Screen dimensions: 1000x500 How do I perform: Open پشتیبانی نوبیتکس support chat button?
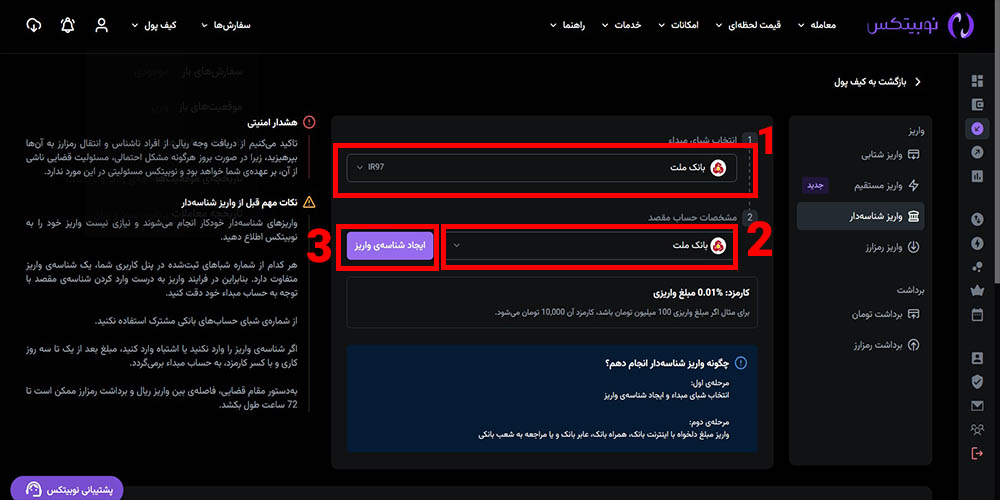pyautogui.click(x=66, y=489)
